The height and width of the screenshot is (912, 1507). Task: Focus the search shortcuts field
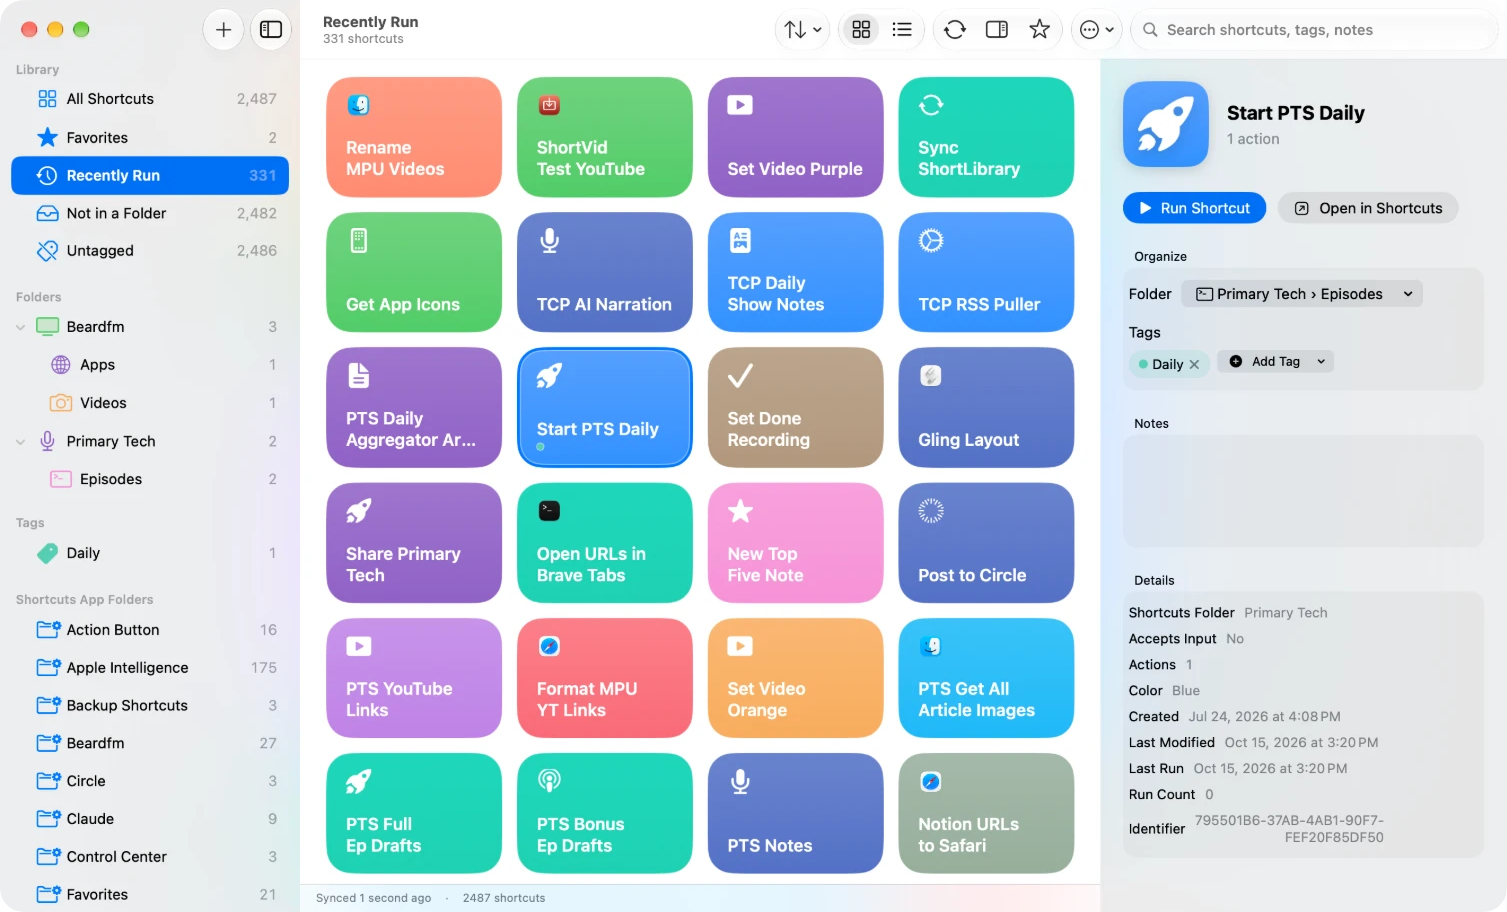pos(1315,30)
